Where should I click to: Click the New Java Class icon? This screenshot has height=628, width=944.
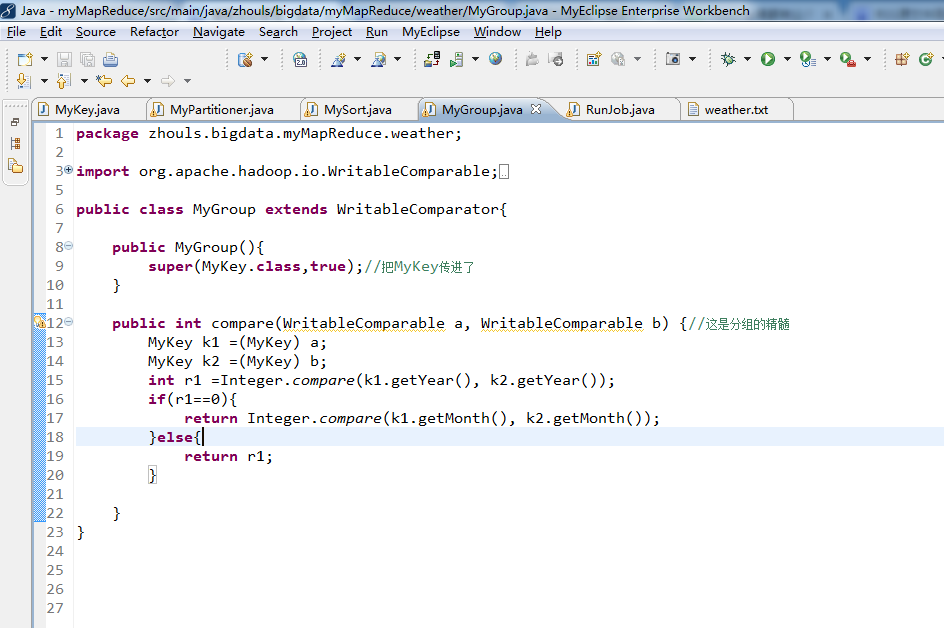point(926,59)
